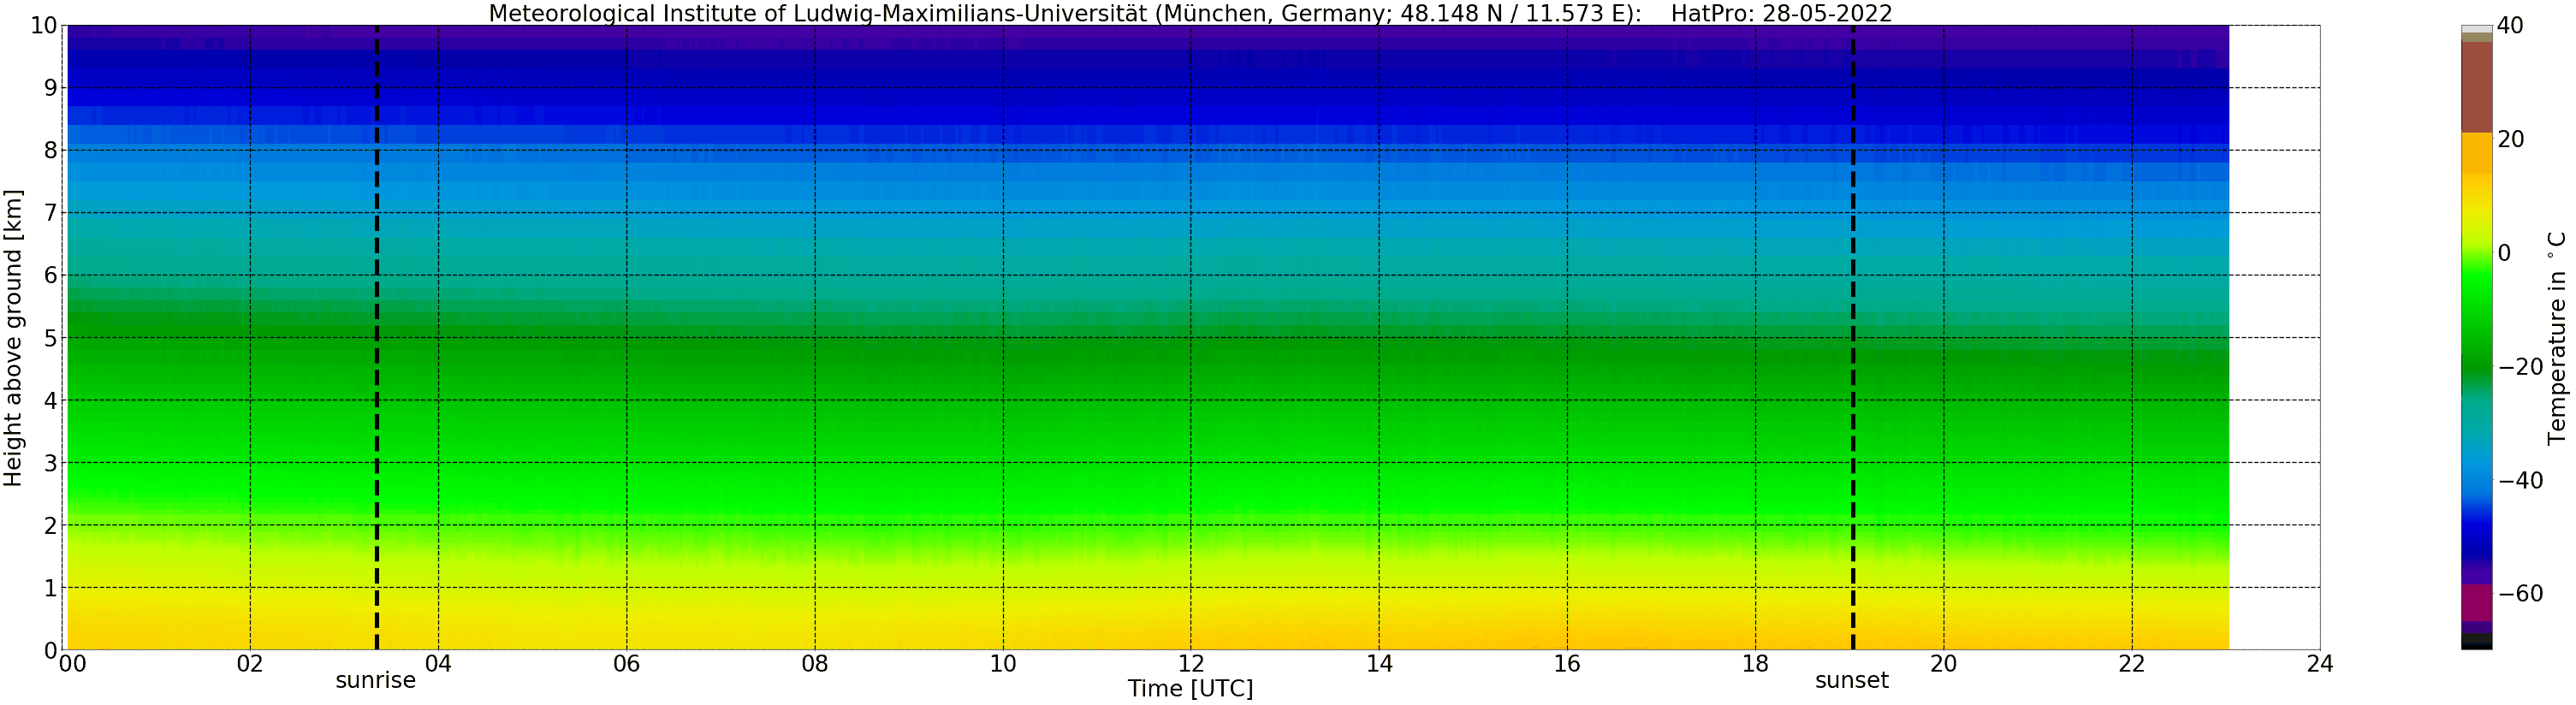Click the time axis tick label '04'
The height and width of the screenshot is (705, 2576).
[x=438, y=663]
